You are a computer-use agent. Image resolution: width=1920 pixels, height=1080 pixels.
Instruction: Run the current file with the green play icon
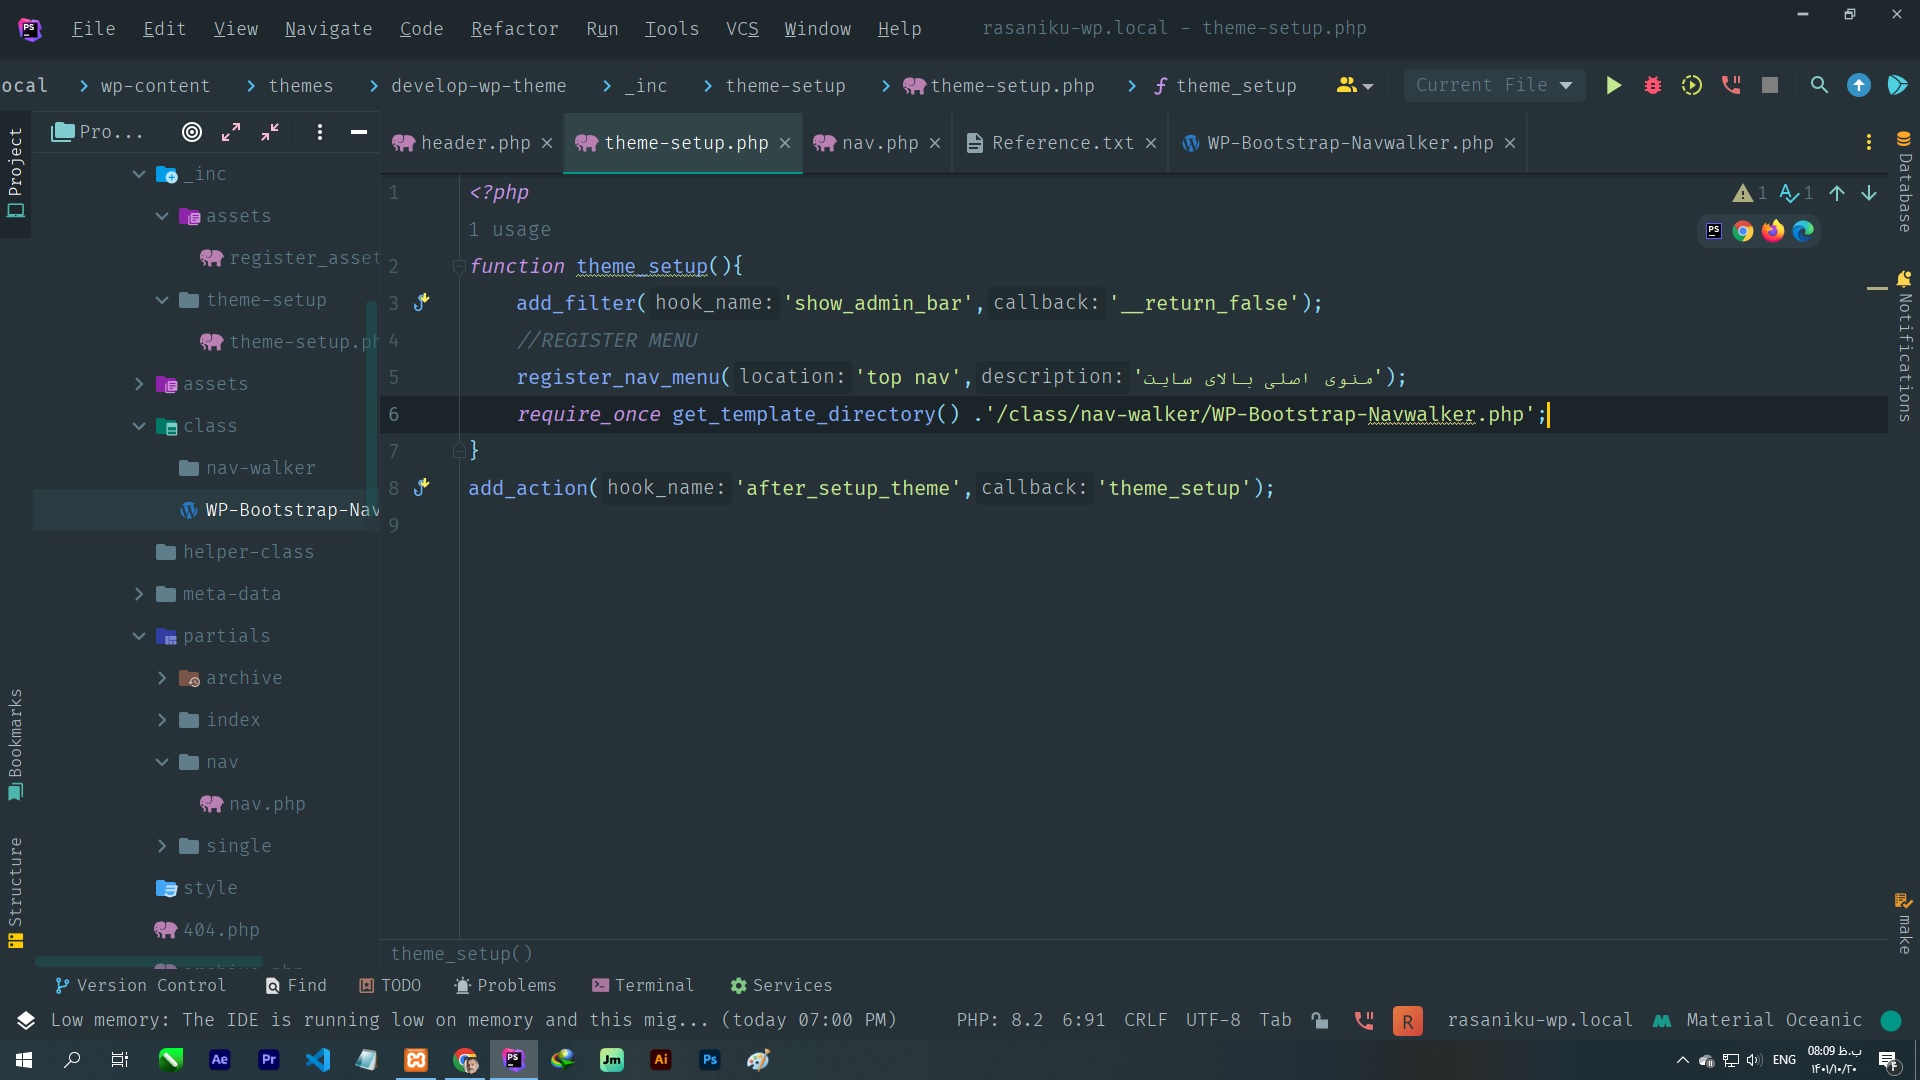(1613, 86)
